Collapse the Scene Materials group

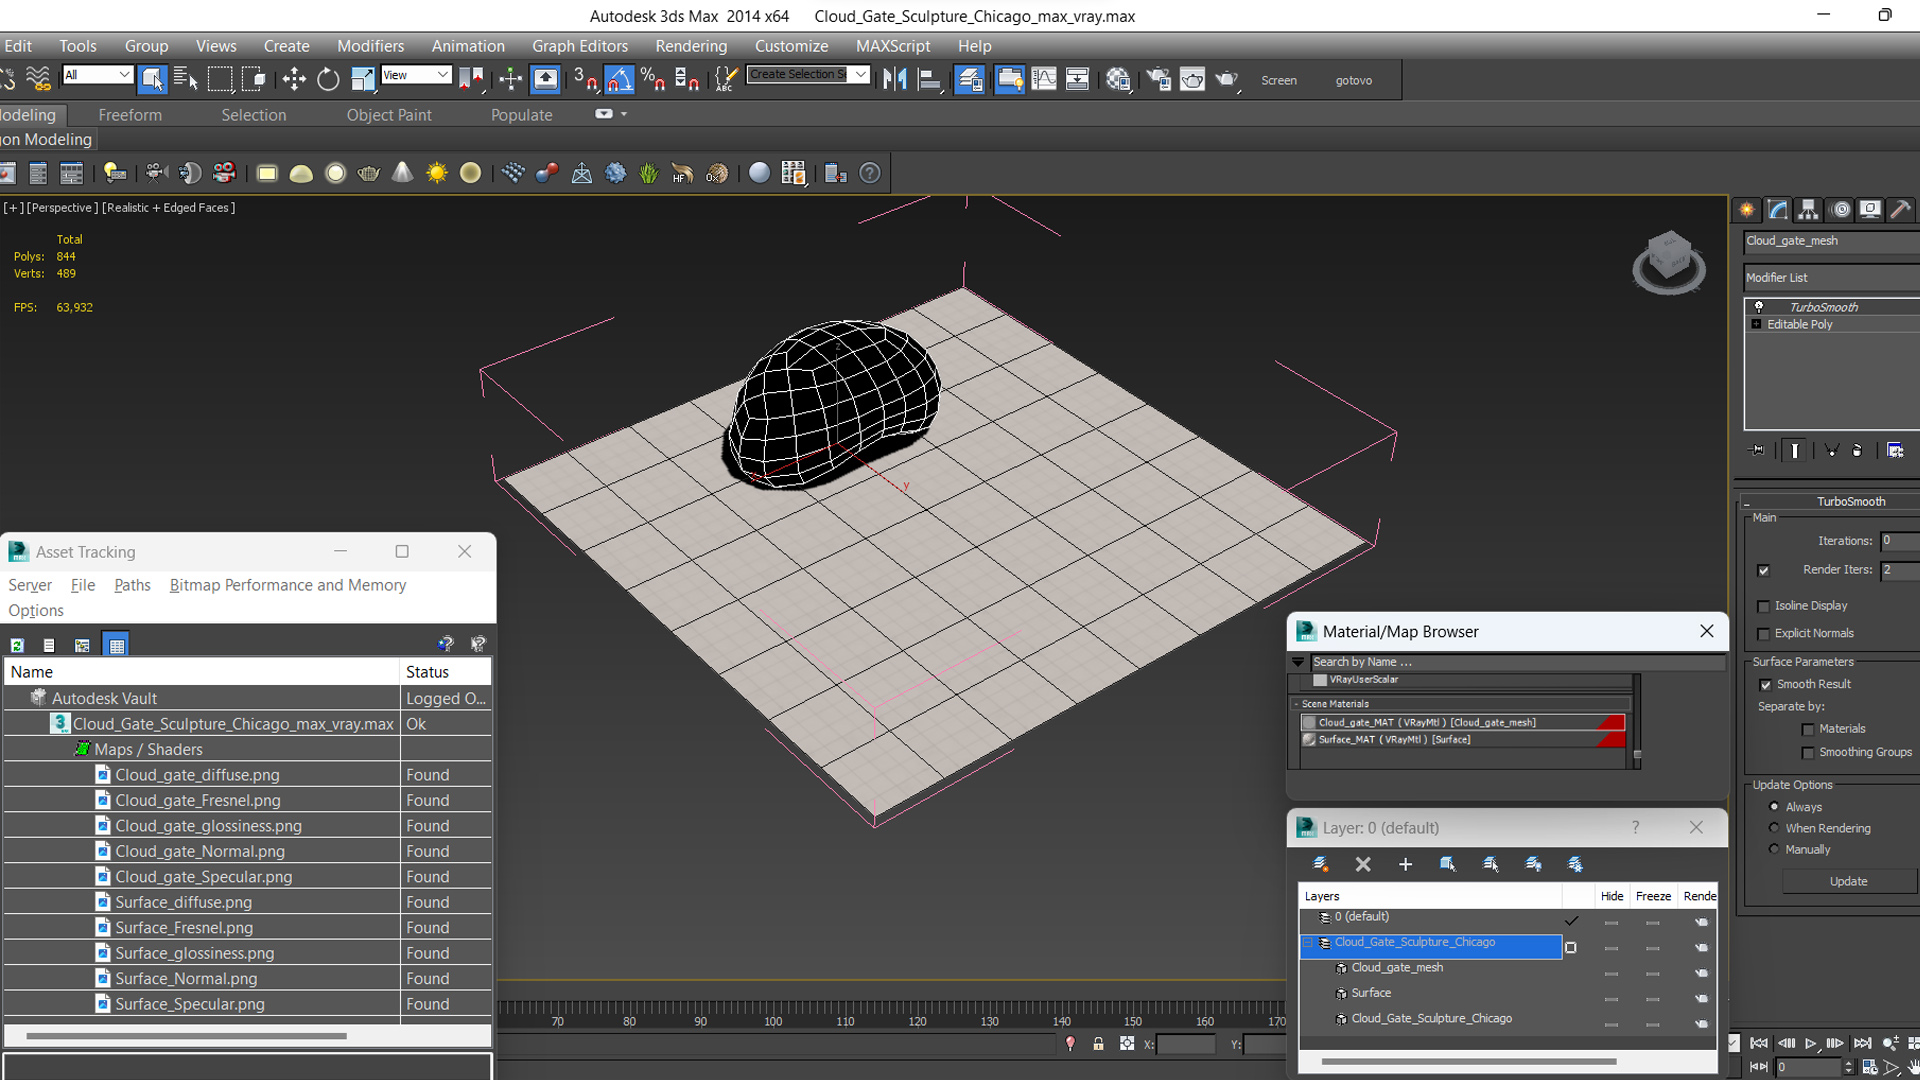[1296, 704]
